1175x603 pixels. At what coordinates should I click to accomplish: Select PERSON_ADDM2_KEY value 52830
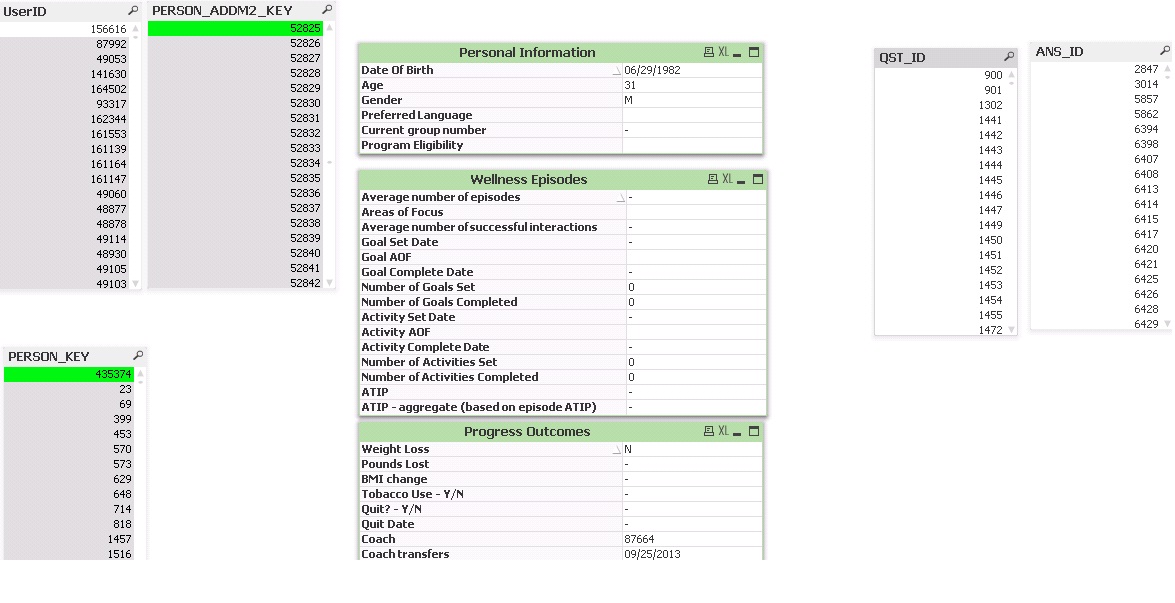pos(235,103)
